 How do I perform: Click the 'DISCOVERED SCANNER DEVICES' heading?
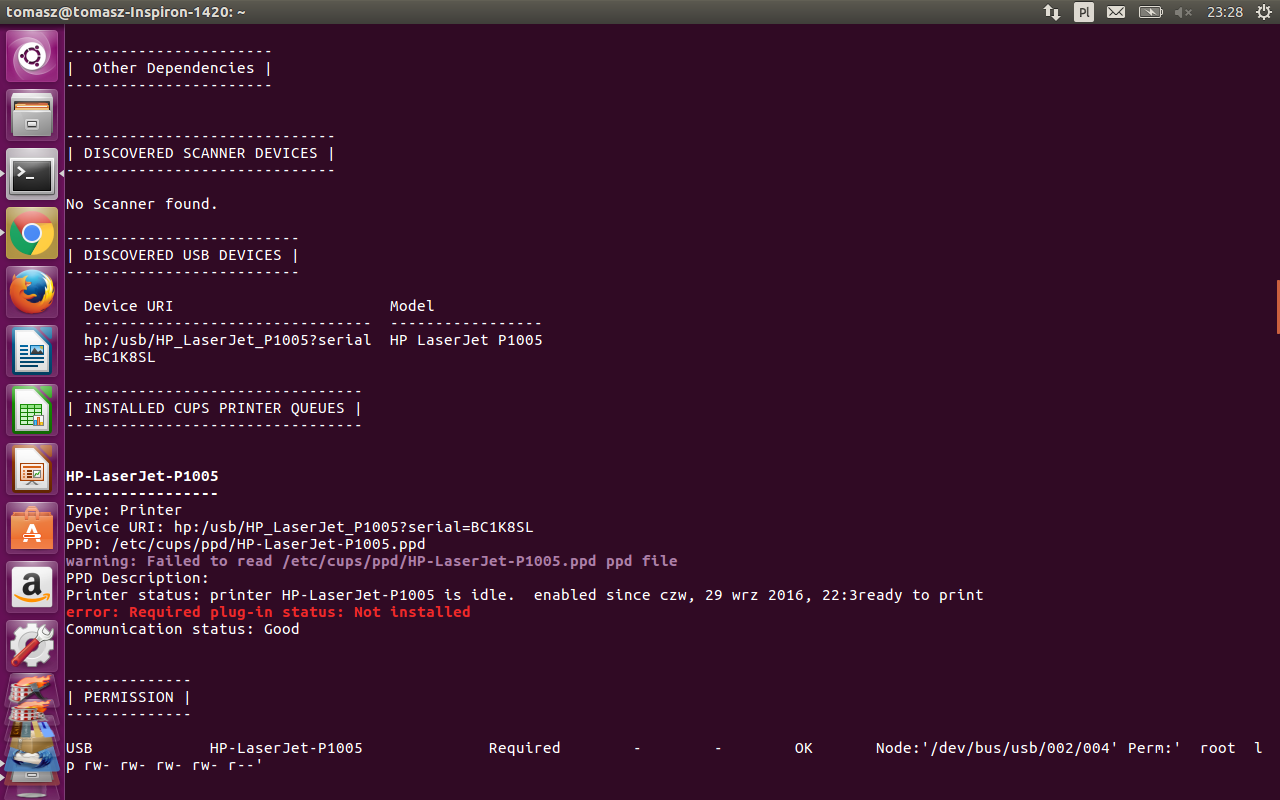[200, 153]
